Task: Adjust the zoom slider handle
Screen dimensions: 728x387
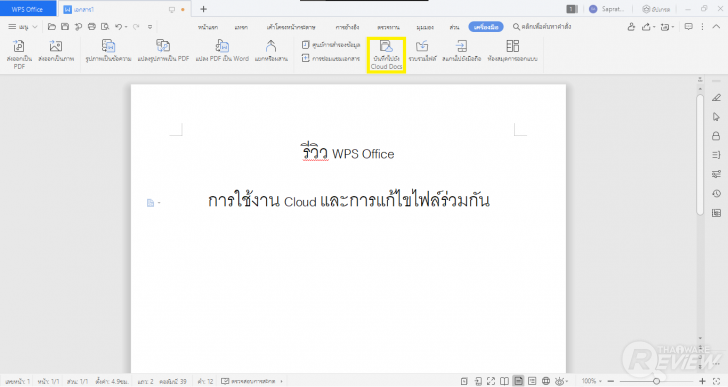Action: coord(656,381)
